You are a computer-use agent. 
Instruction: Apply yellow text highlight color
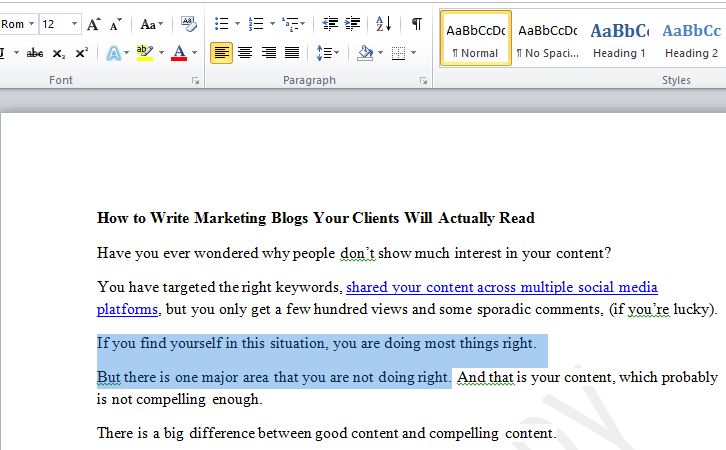(145, 53)
